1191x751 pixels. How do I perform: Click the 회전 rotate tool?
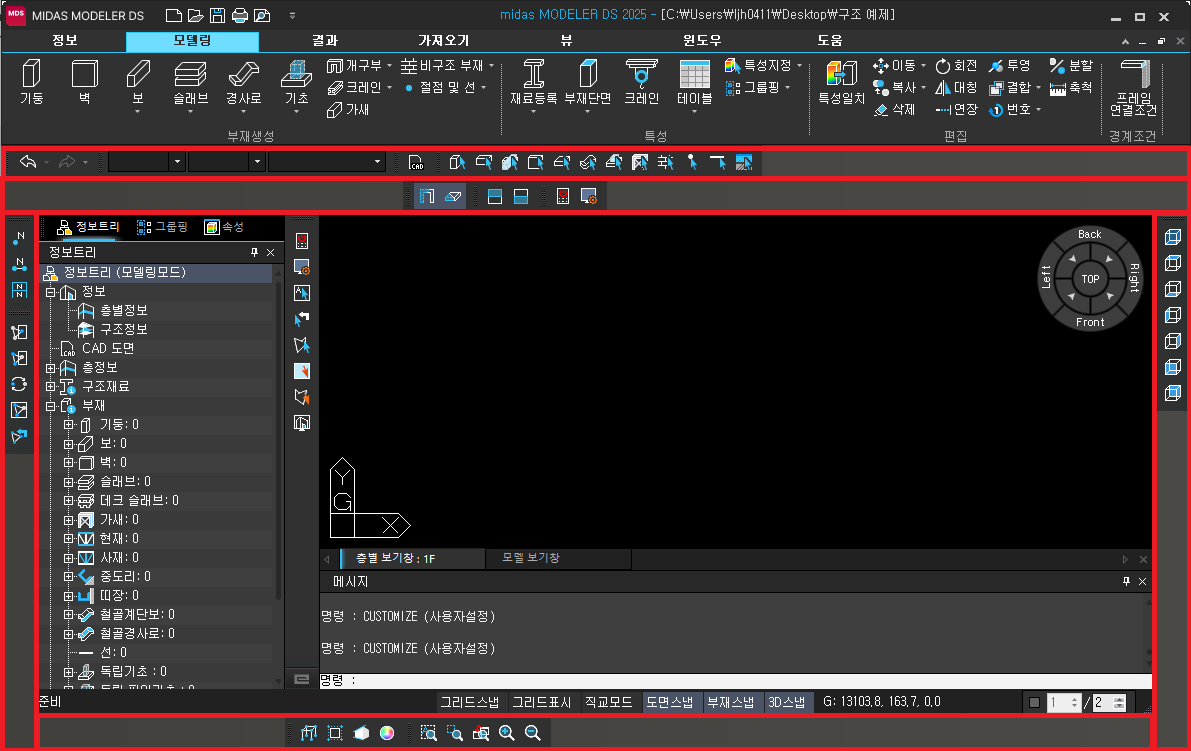pos(956,65)
